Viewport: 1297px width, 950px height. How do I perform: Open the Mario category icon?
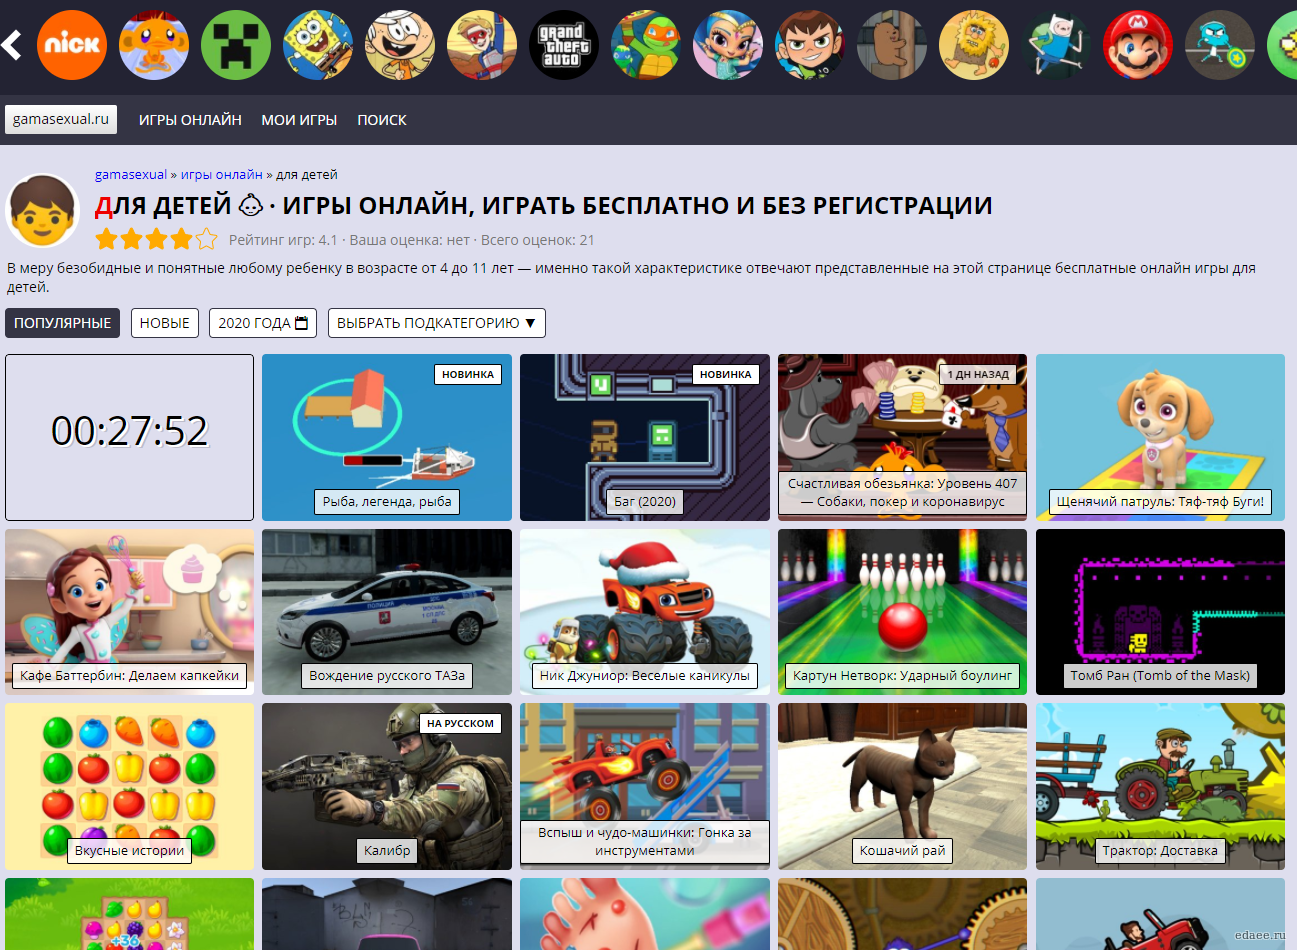(1138, 45)
